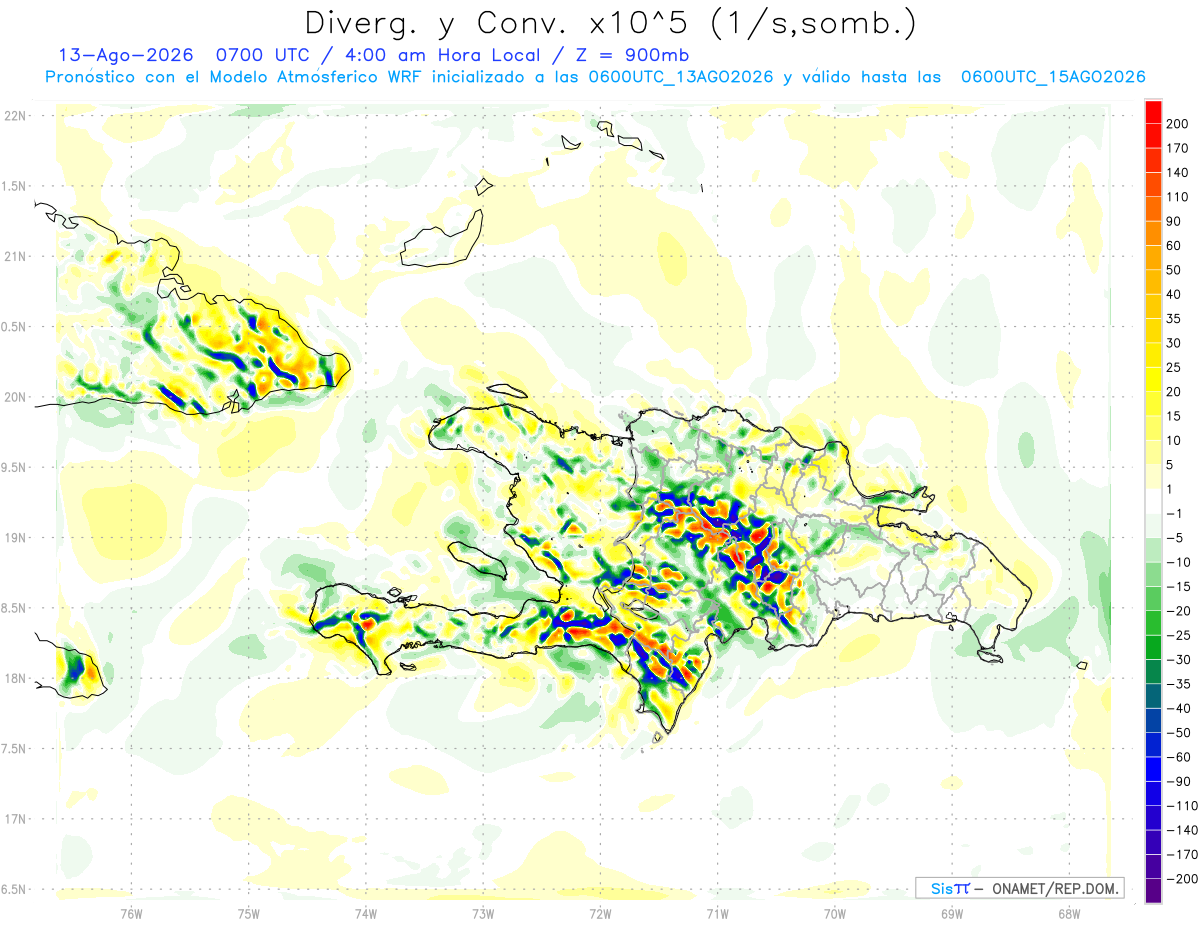This screenshot has height=927, width=1200.
Task: Click the '72W' longitude label
Action: click(x=600, y=914)
